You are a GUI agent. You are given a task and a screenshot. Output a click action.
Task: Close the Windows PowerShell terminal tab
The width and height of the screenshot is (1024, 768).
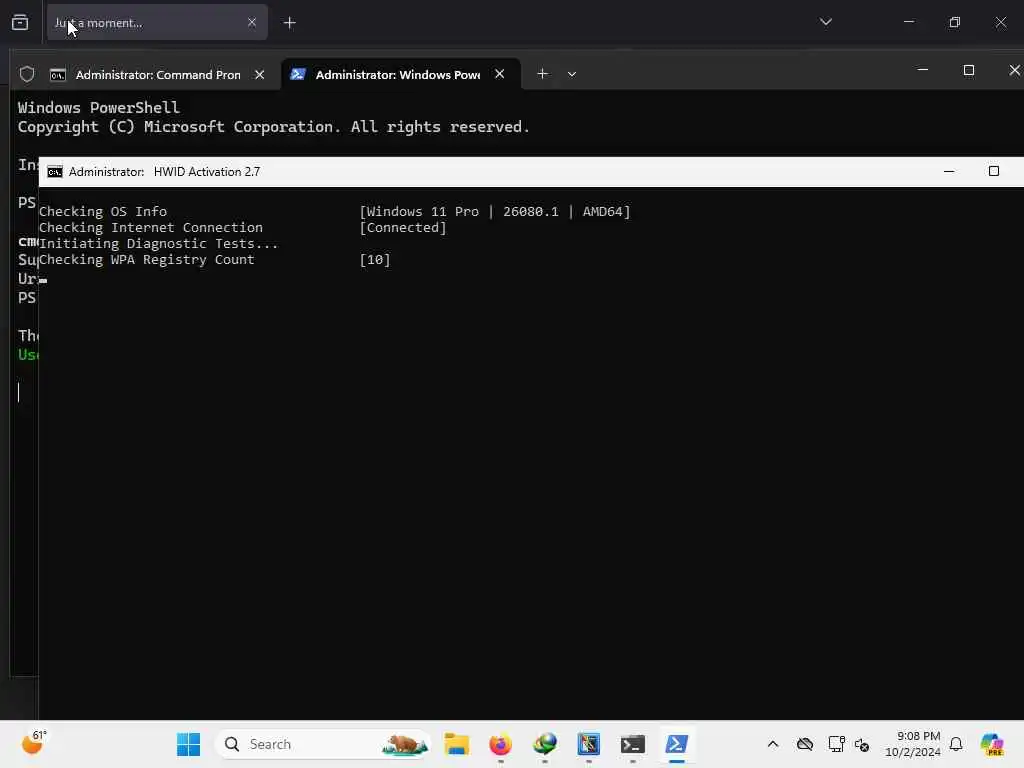[500, 74]
